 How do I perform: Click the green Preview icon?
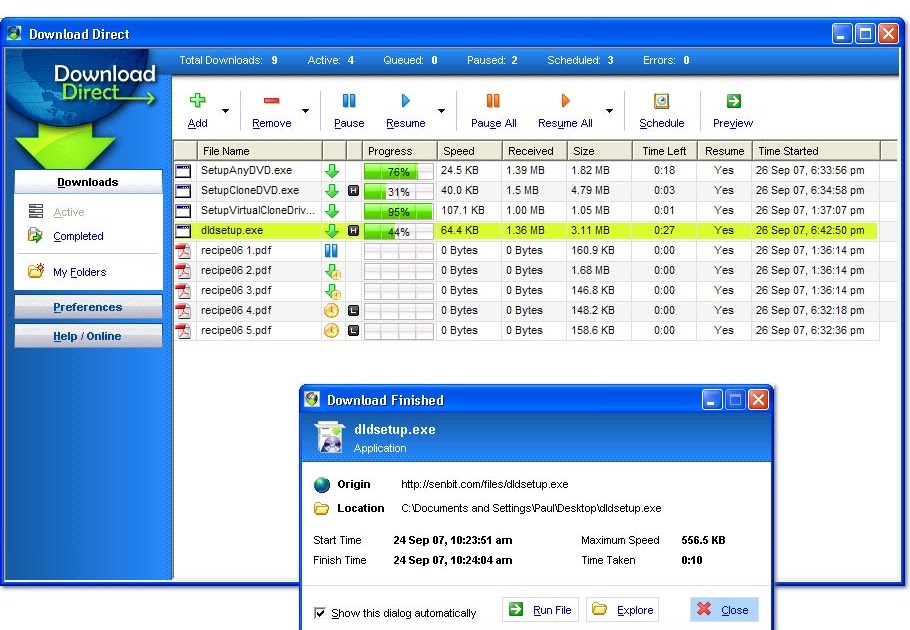[x=734, y=101]
